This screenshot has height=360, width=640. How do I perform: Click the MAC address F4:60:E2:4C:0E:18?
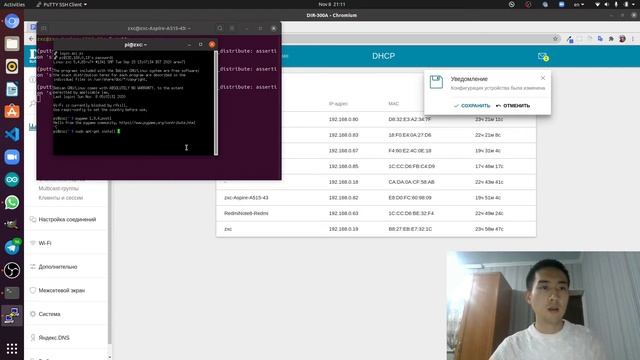pyautogui.click(x=409, y=151)
